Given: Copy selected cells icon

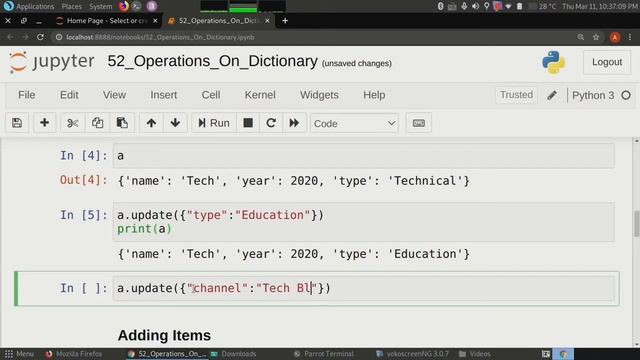Looking at the screenshot, I should tap(97, 123).
